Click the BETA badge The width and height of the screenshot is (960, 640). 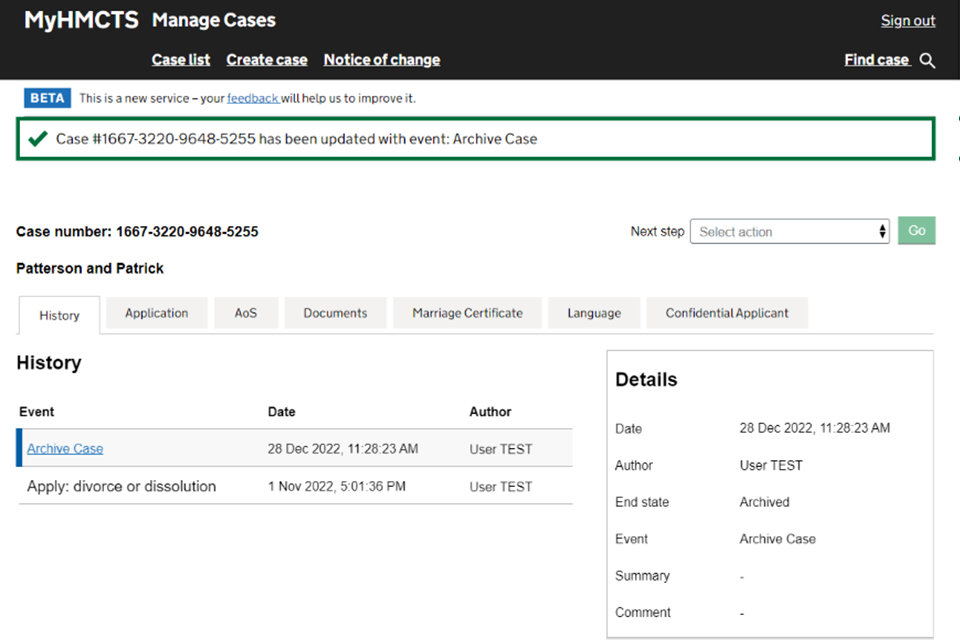tap(47, 98)
